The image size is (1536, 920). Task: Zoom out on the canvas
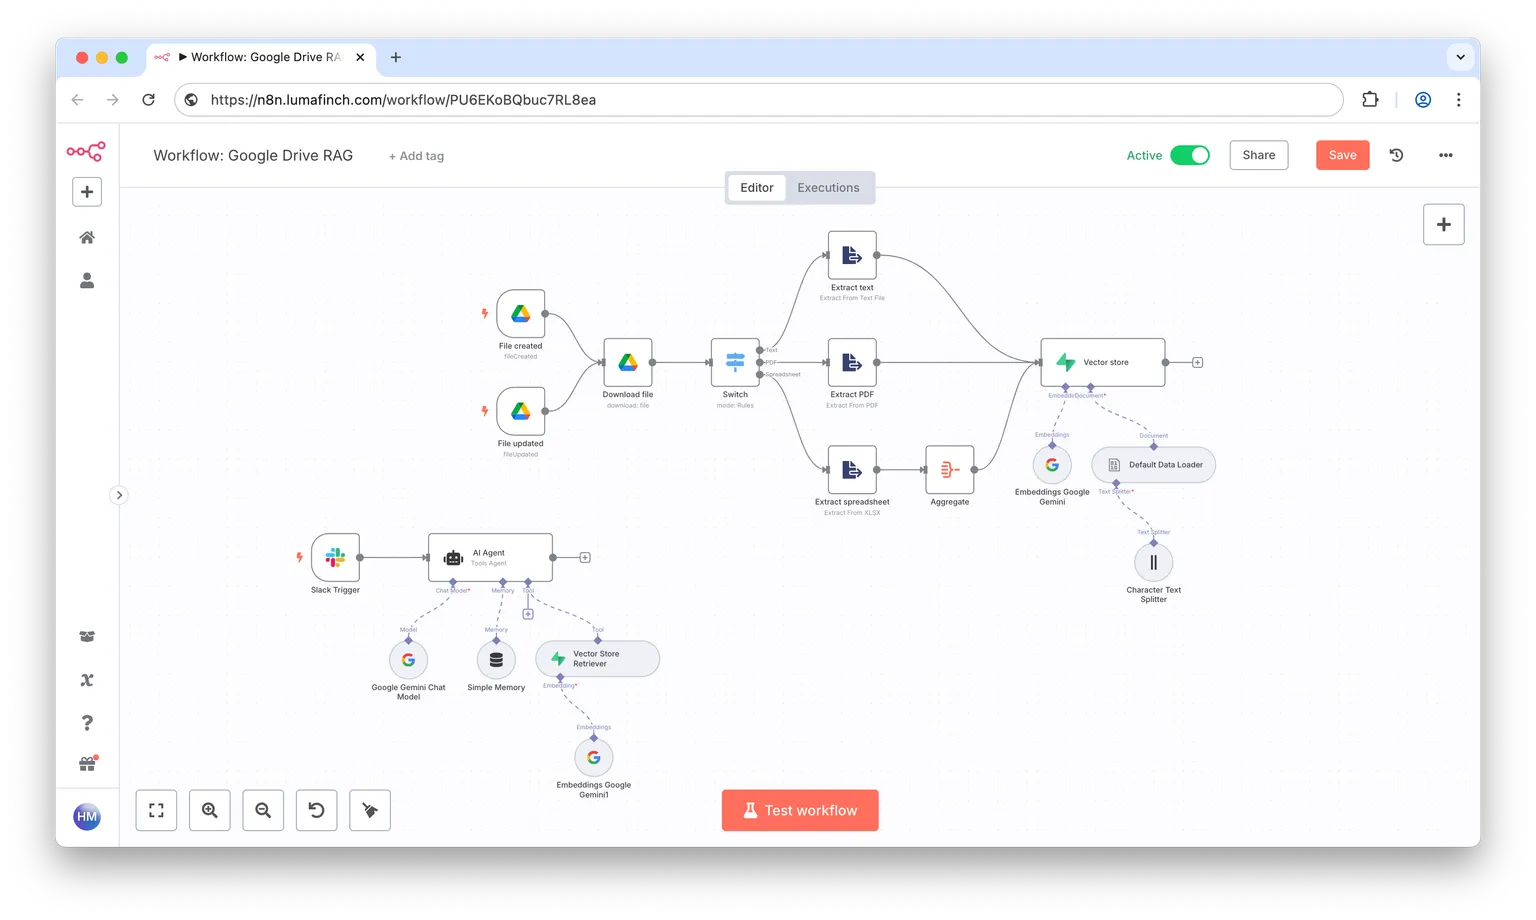pyautogui.click(x=263, y=810)
